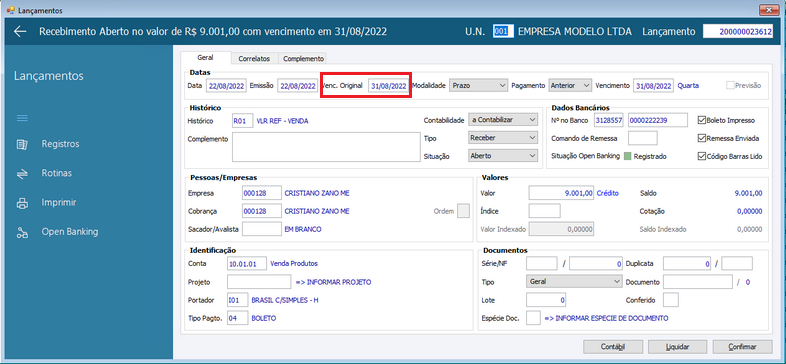Click the Cobrança code field 000128
Screen dimensions: 786x364
262,211
